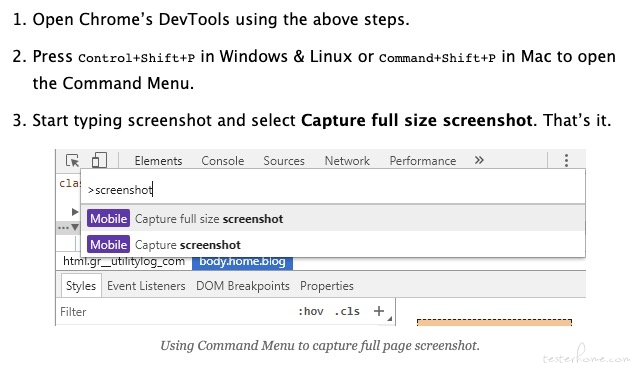Image resolution: width=632 pixels, height=372 pixels.
Task: Collapse the expanded DOM node arrow
Action: click(75, 227)
